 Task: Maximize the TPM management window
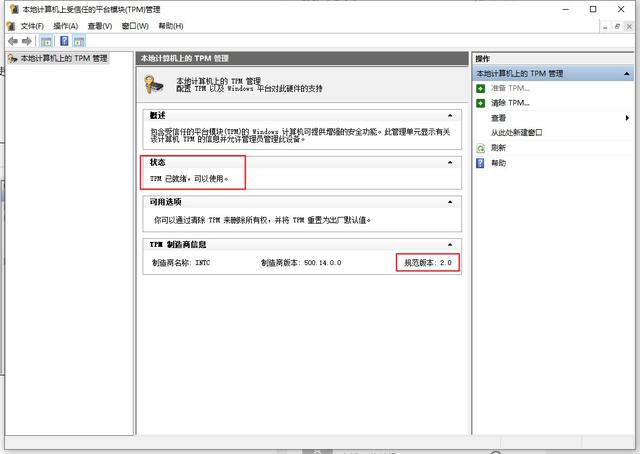(x=593, y=9)
